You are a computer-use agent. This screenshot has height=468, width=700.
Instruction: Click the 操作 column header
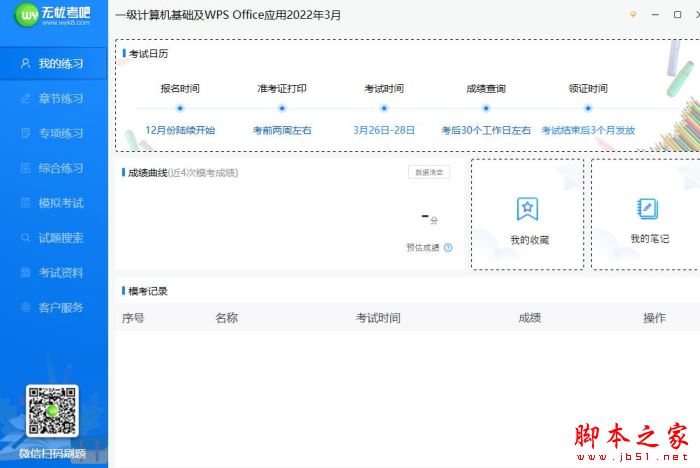[x=654, y=318]
